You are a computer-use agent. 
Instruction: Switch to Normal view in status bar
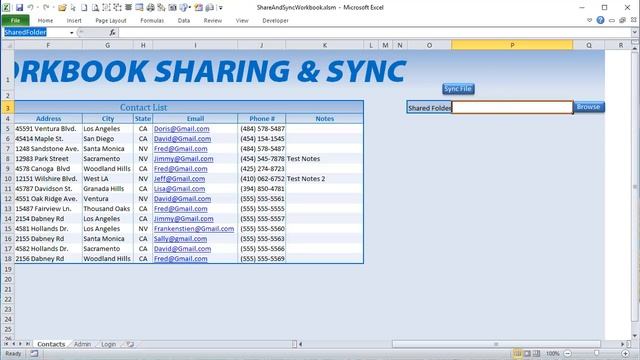click(x=518, y=353)
